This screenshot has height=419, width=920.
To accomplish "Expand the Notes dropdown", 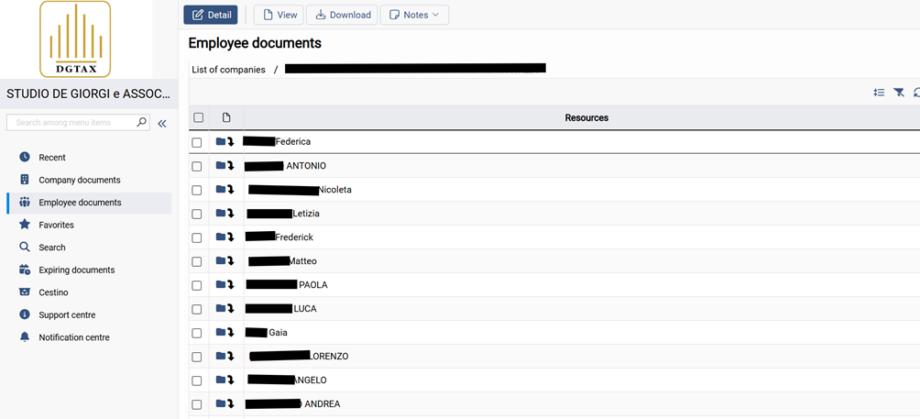I will 415,15.
